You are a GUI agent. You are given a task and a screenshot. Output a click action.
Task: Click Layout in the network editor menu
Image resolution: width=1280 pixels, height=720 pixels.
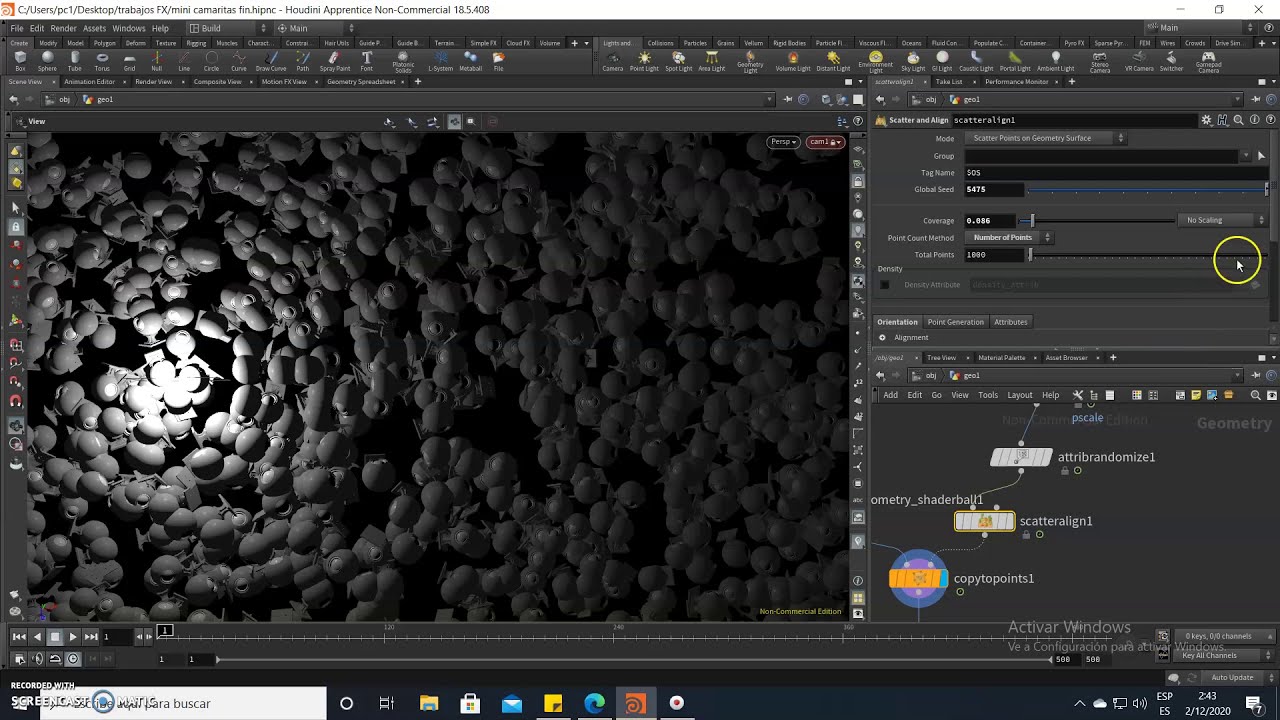[1019, 395]
